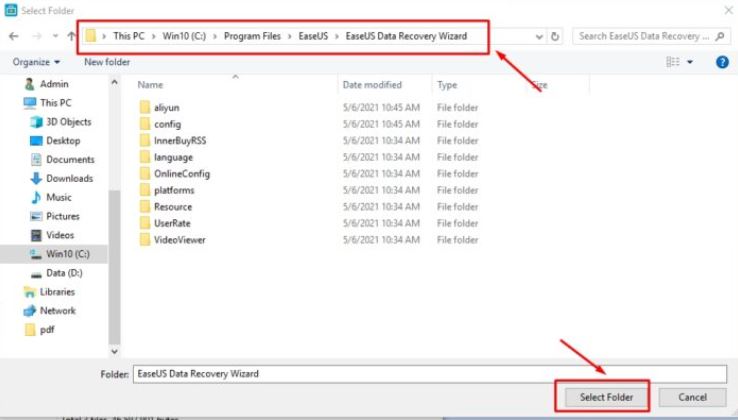Screen dimensions: 738x420
Task: Sort by Name column header
Action: click(150, 85)
